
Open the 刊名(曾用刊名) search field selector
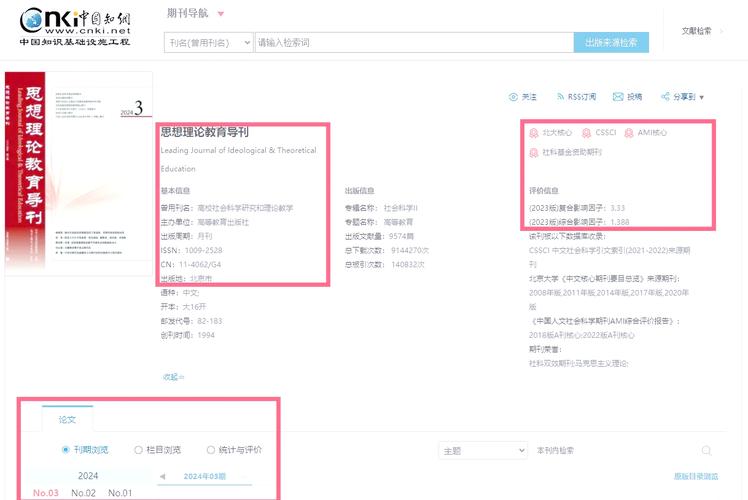[x=208, y=42]
